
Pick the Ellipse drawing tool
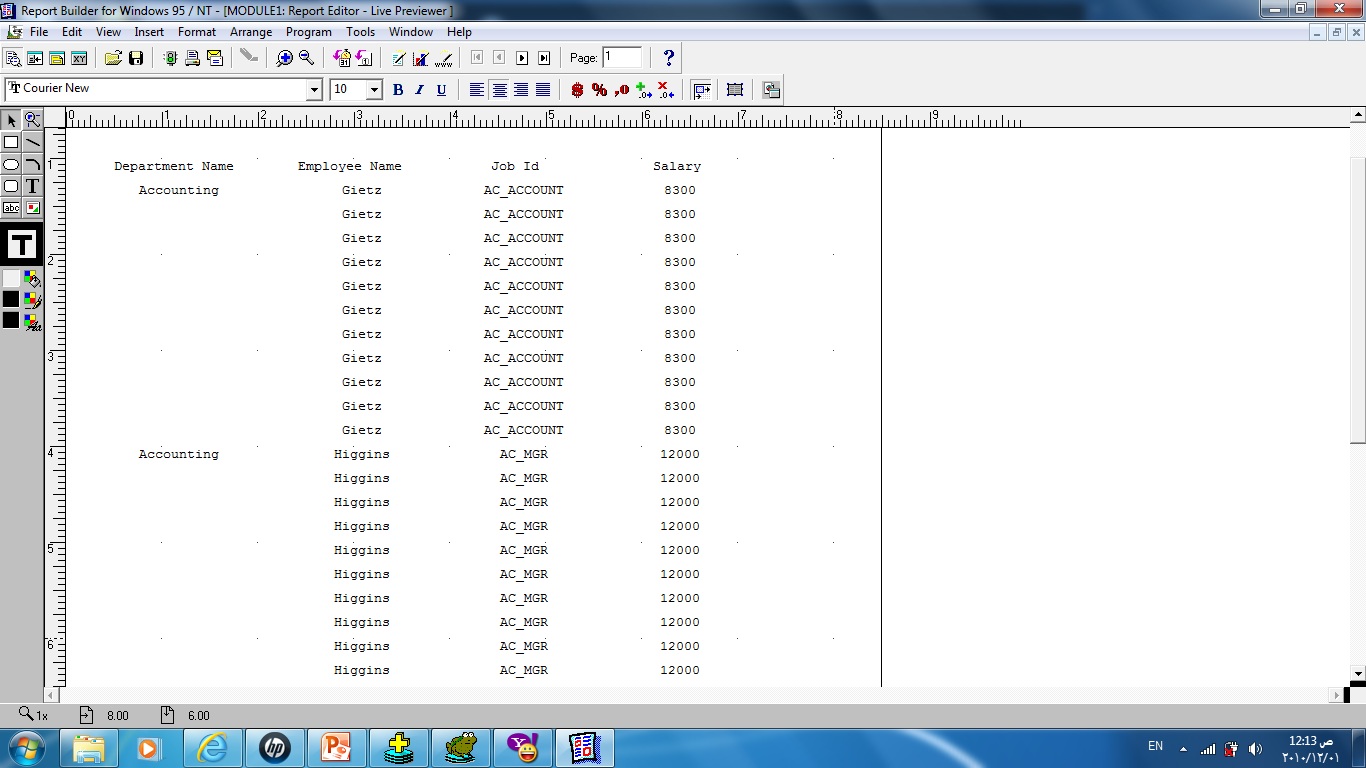click(11, 164)
